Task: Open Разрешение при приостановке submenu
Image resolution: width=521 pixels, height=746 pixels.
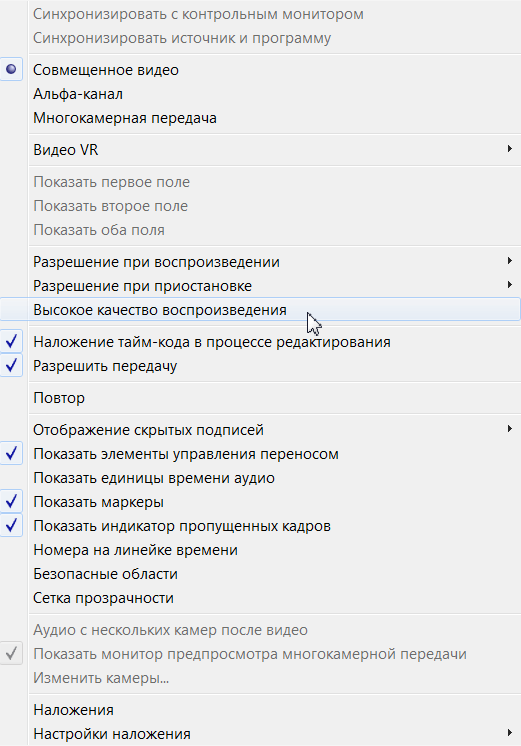Action: point(260,286)
